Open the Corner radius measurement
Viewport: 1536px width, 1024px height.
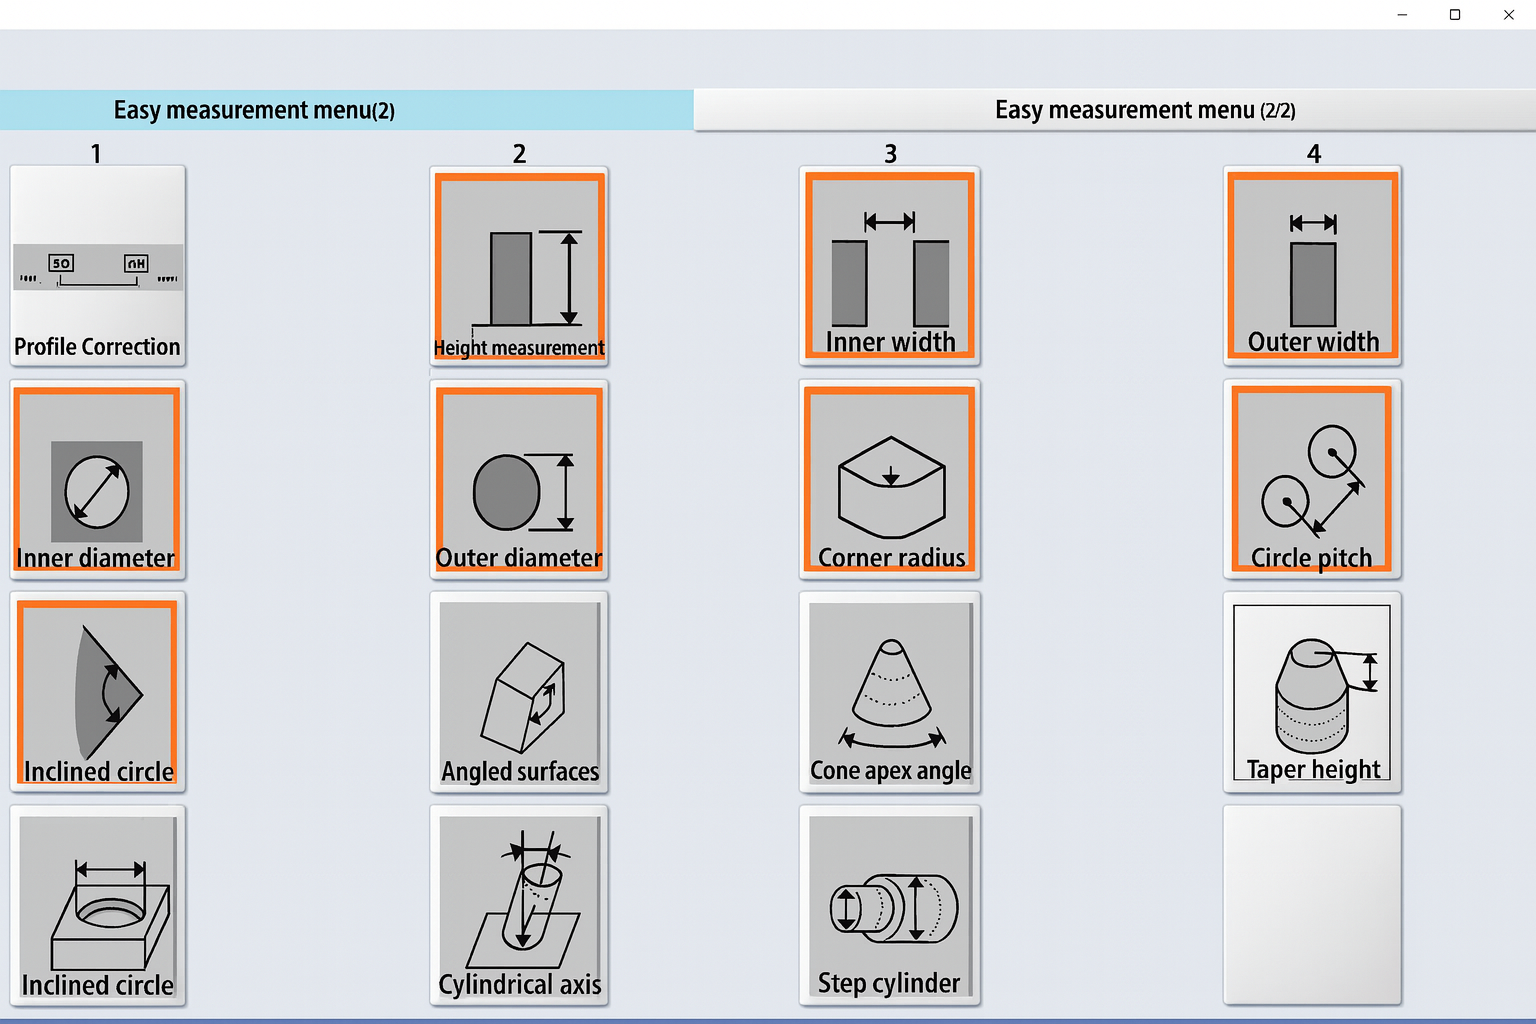pyautogui.click(x=889, y=479)
